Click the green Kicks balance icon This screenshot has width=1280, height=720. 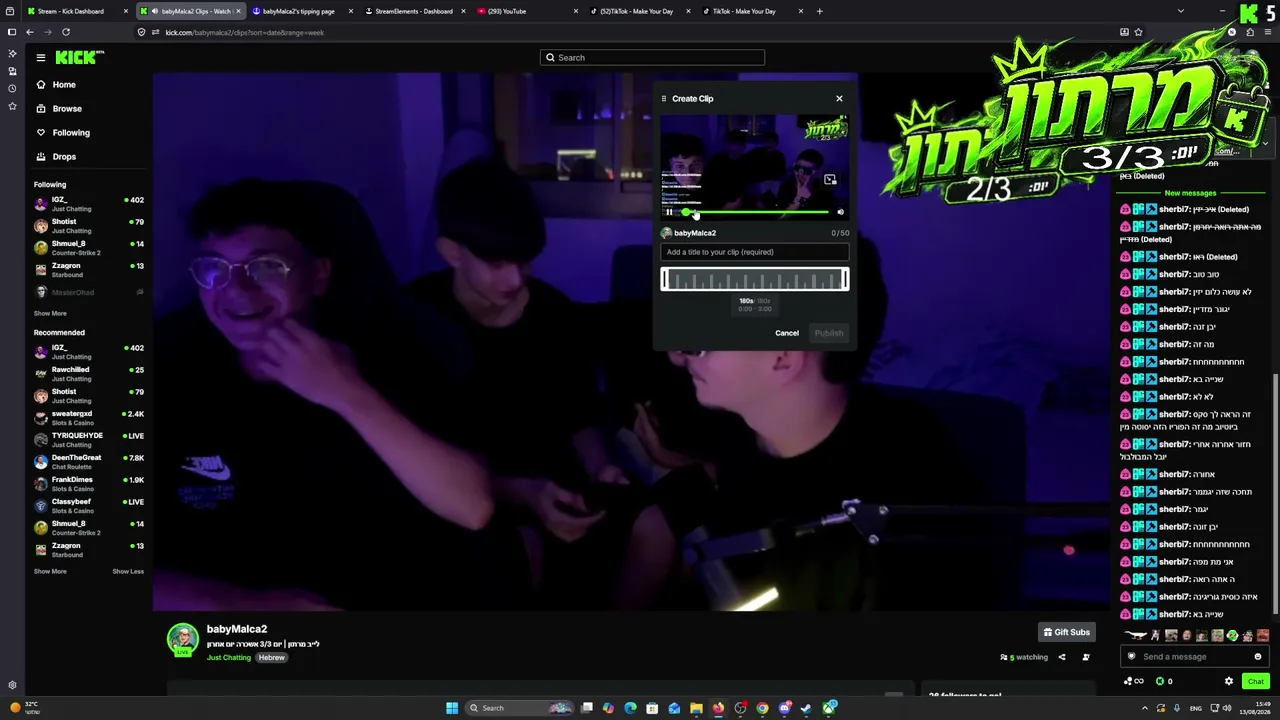tap(1160, 681)
